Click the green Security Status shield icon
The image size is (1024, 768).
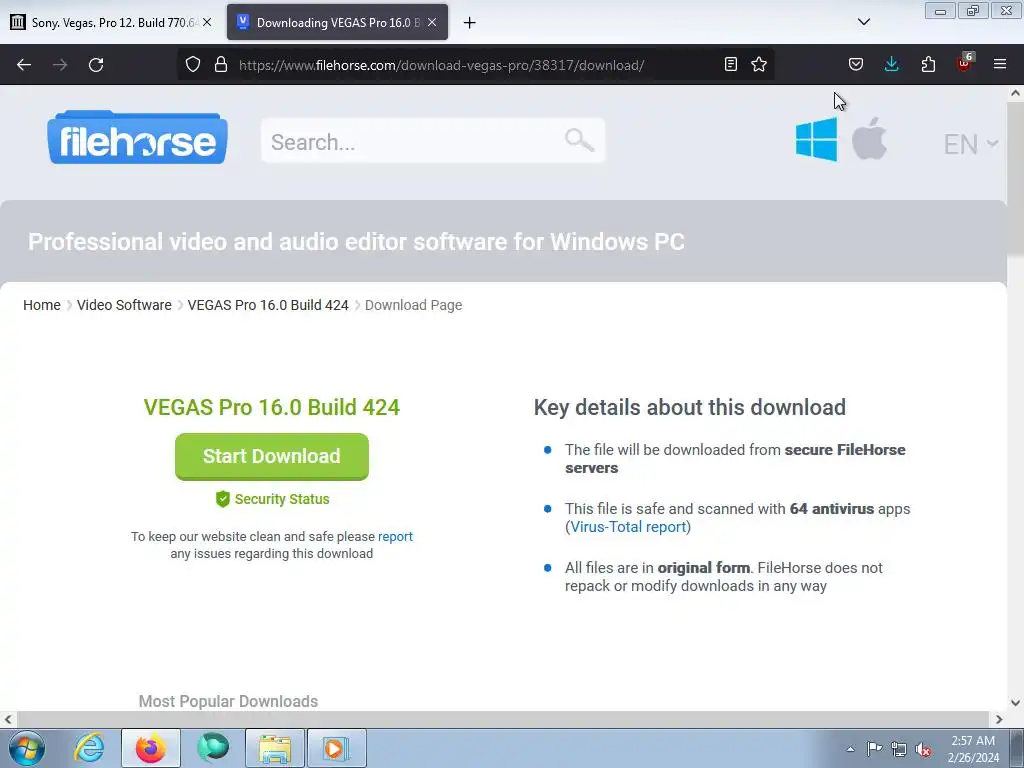coord(223,499)
